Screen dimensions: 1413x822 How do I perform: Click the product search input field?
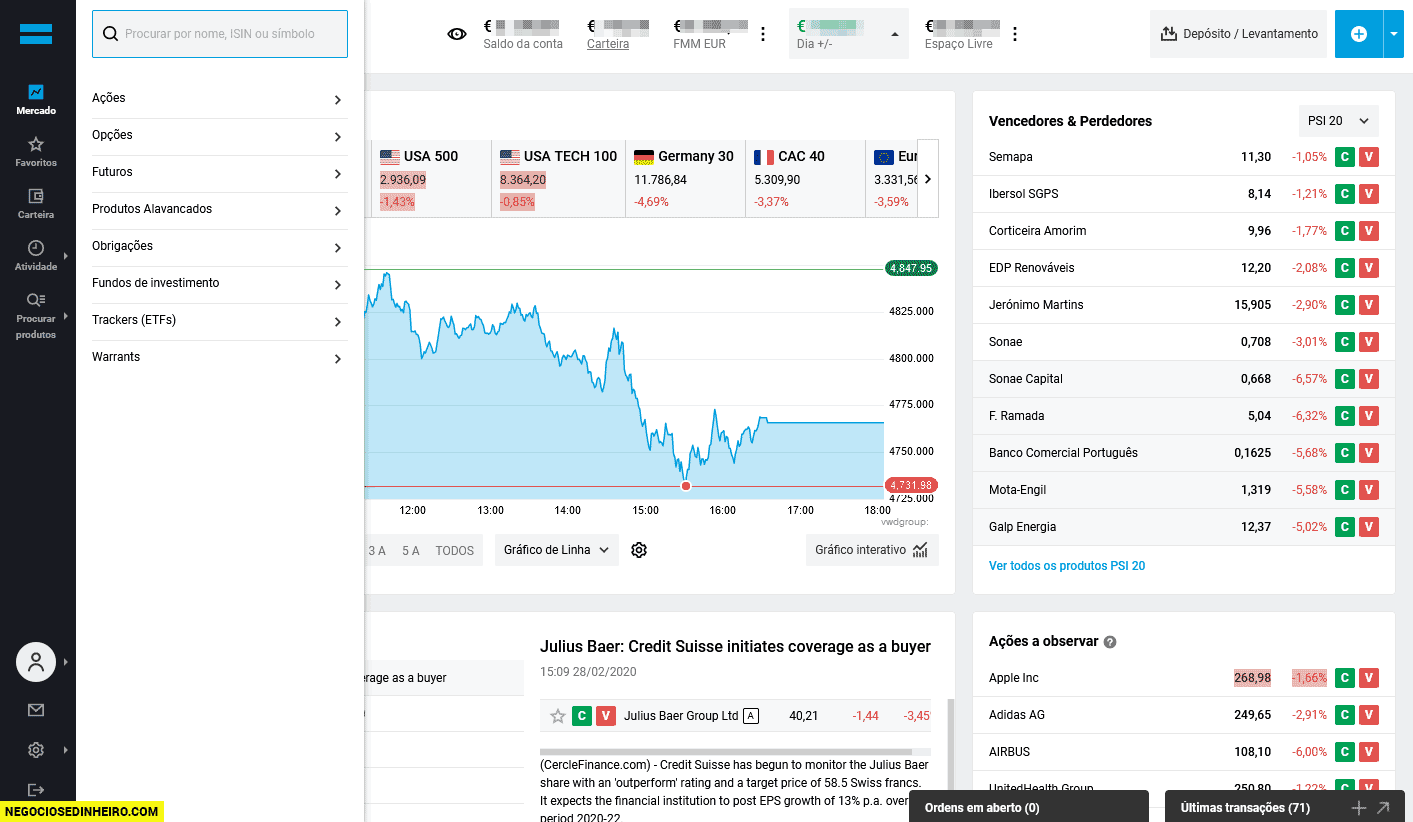[x=220, y=34]
